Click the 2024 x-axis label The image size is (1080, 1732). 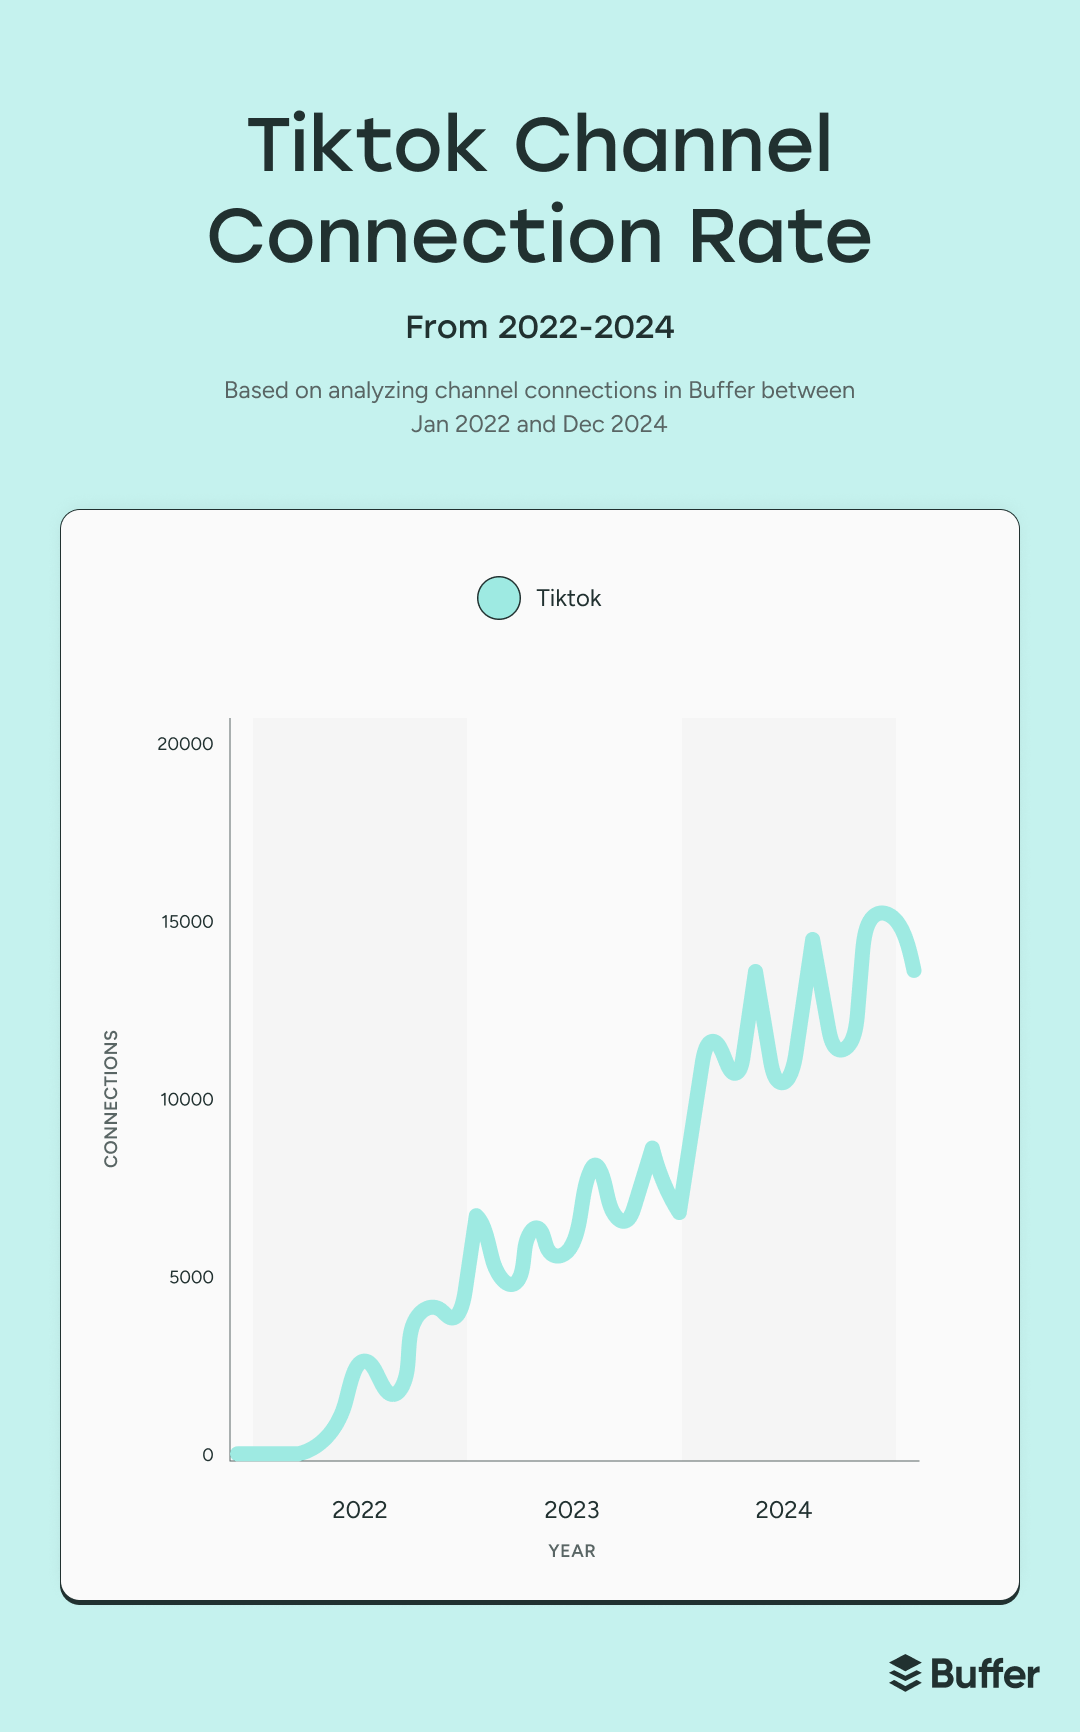tap(783, 1510)
